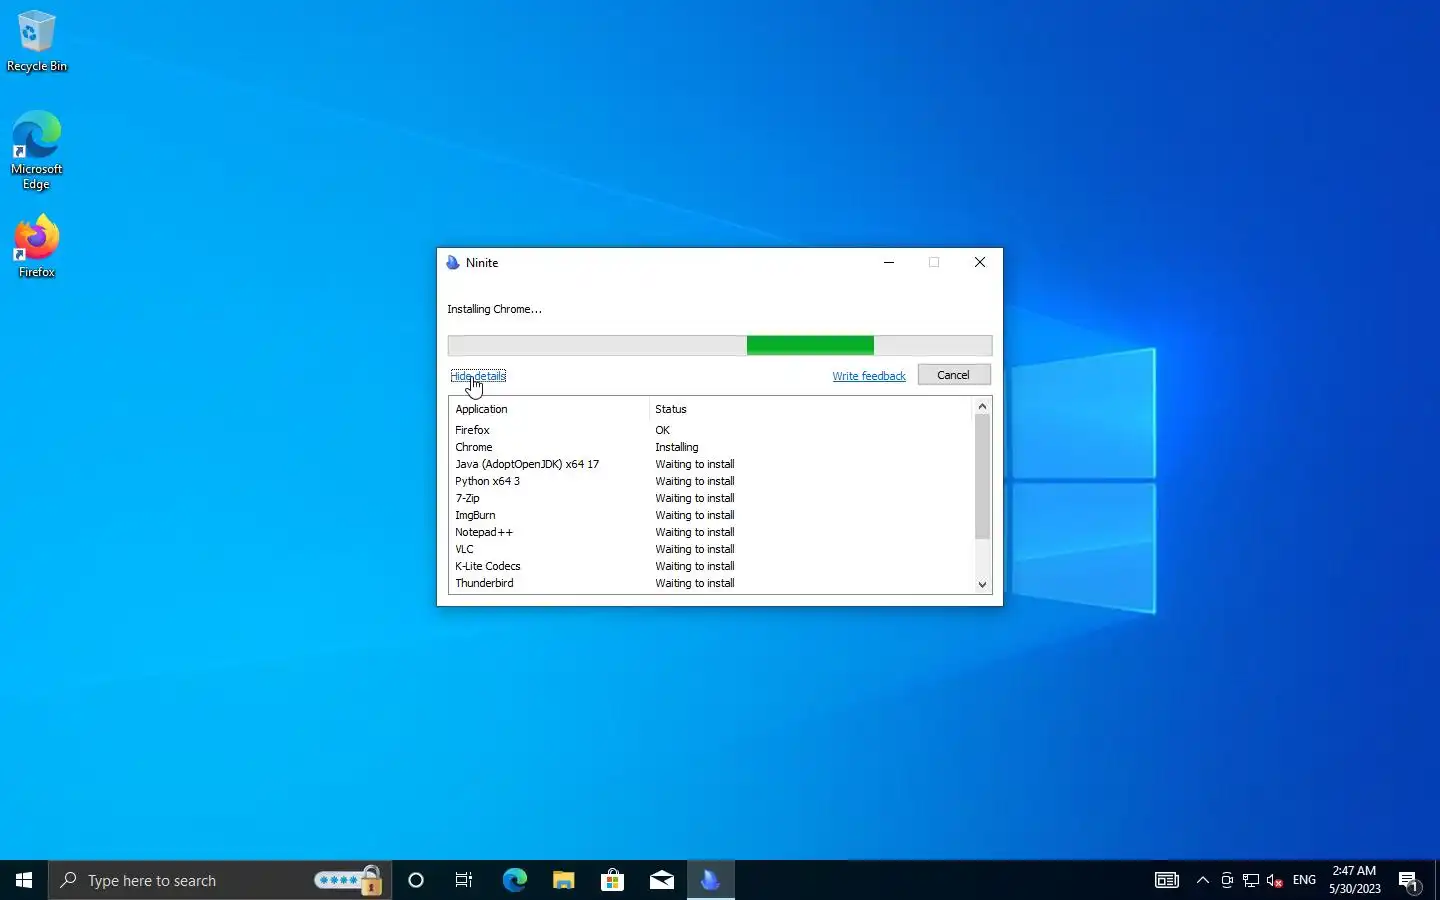Click the installation progress bar

pos(720,345)
